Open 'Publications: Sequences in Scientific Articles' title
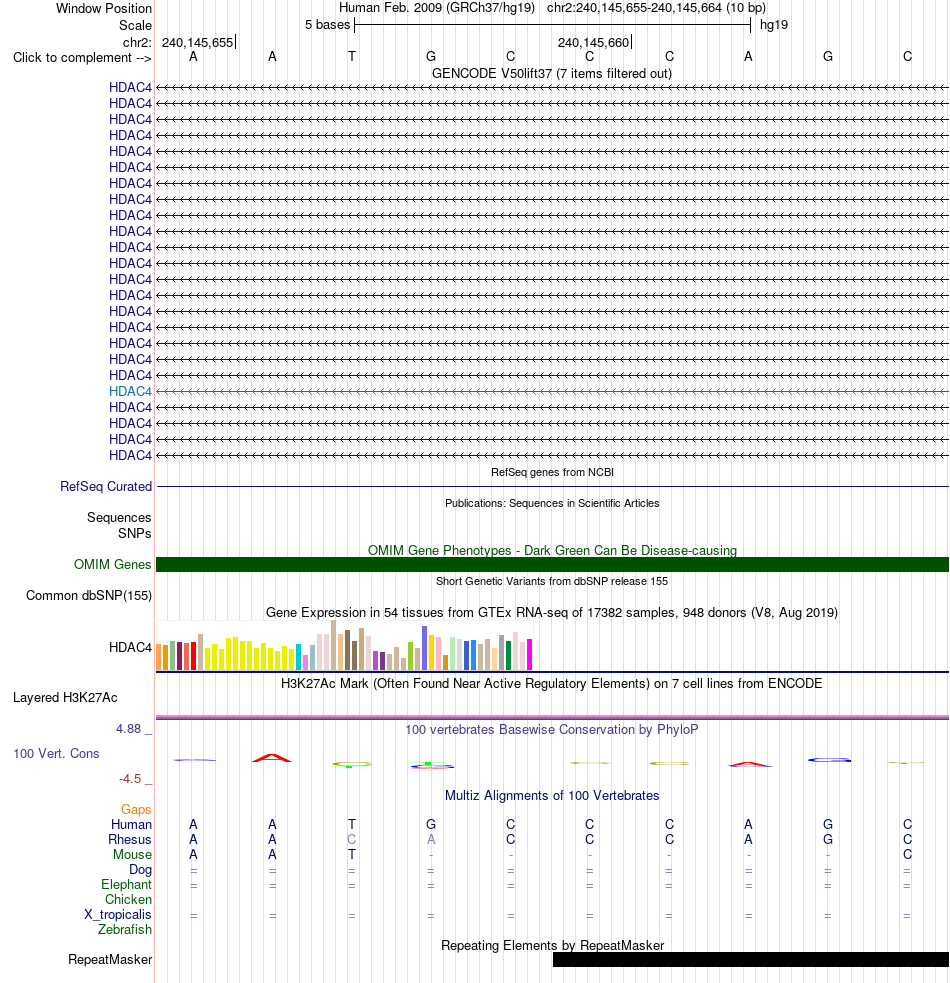The image size is (950, 983). tap(552, 503)
